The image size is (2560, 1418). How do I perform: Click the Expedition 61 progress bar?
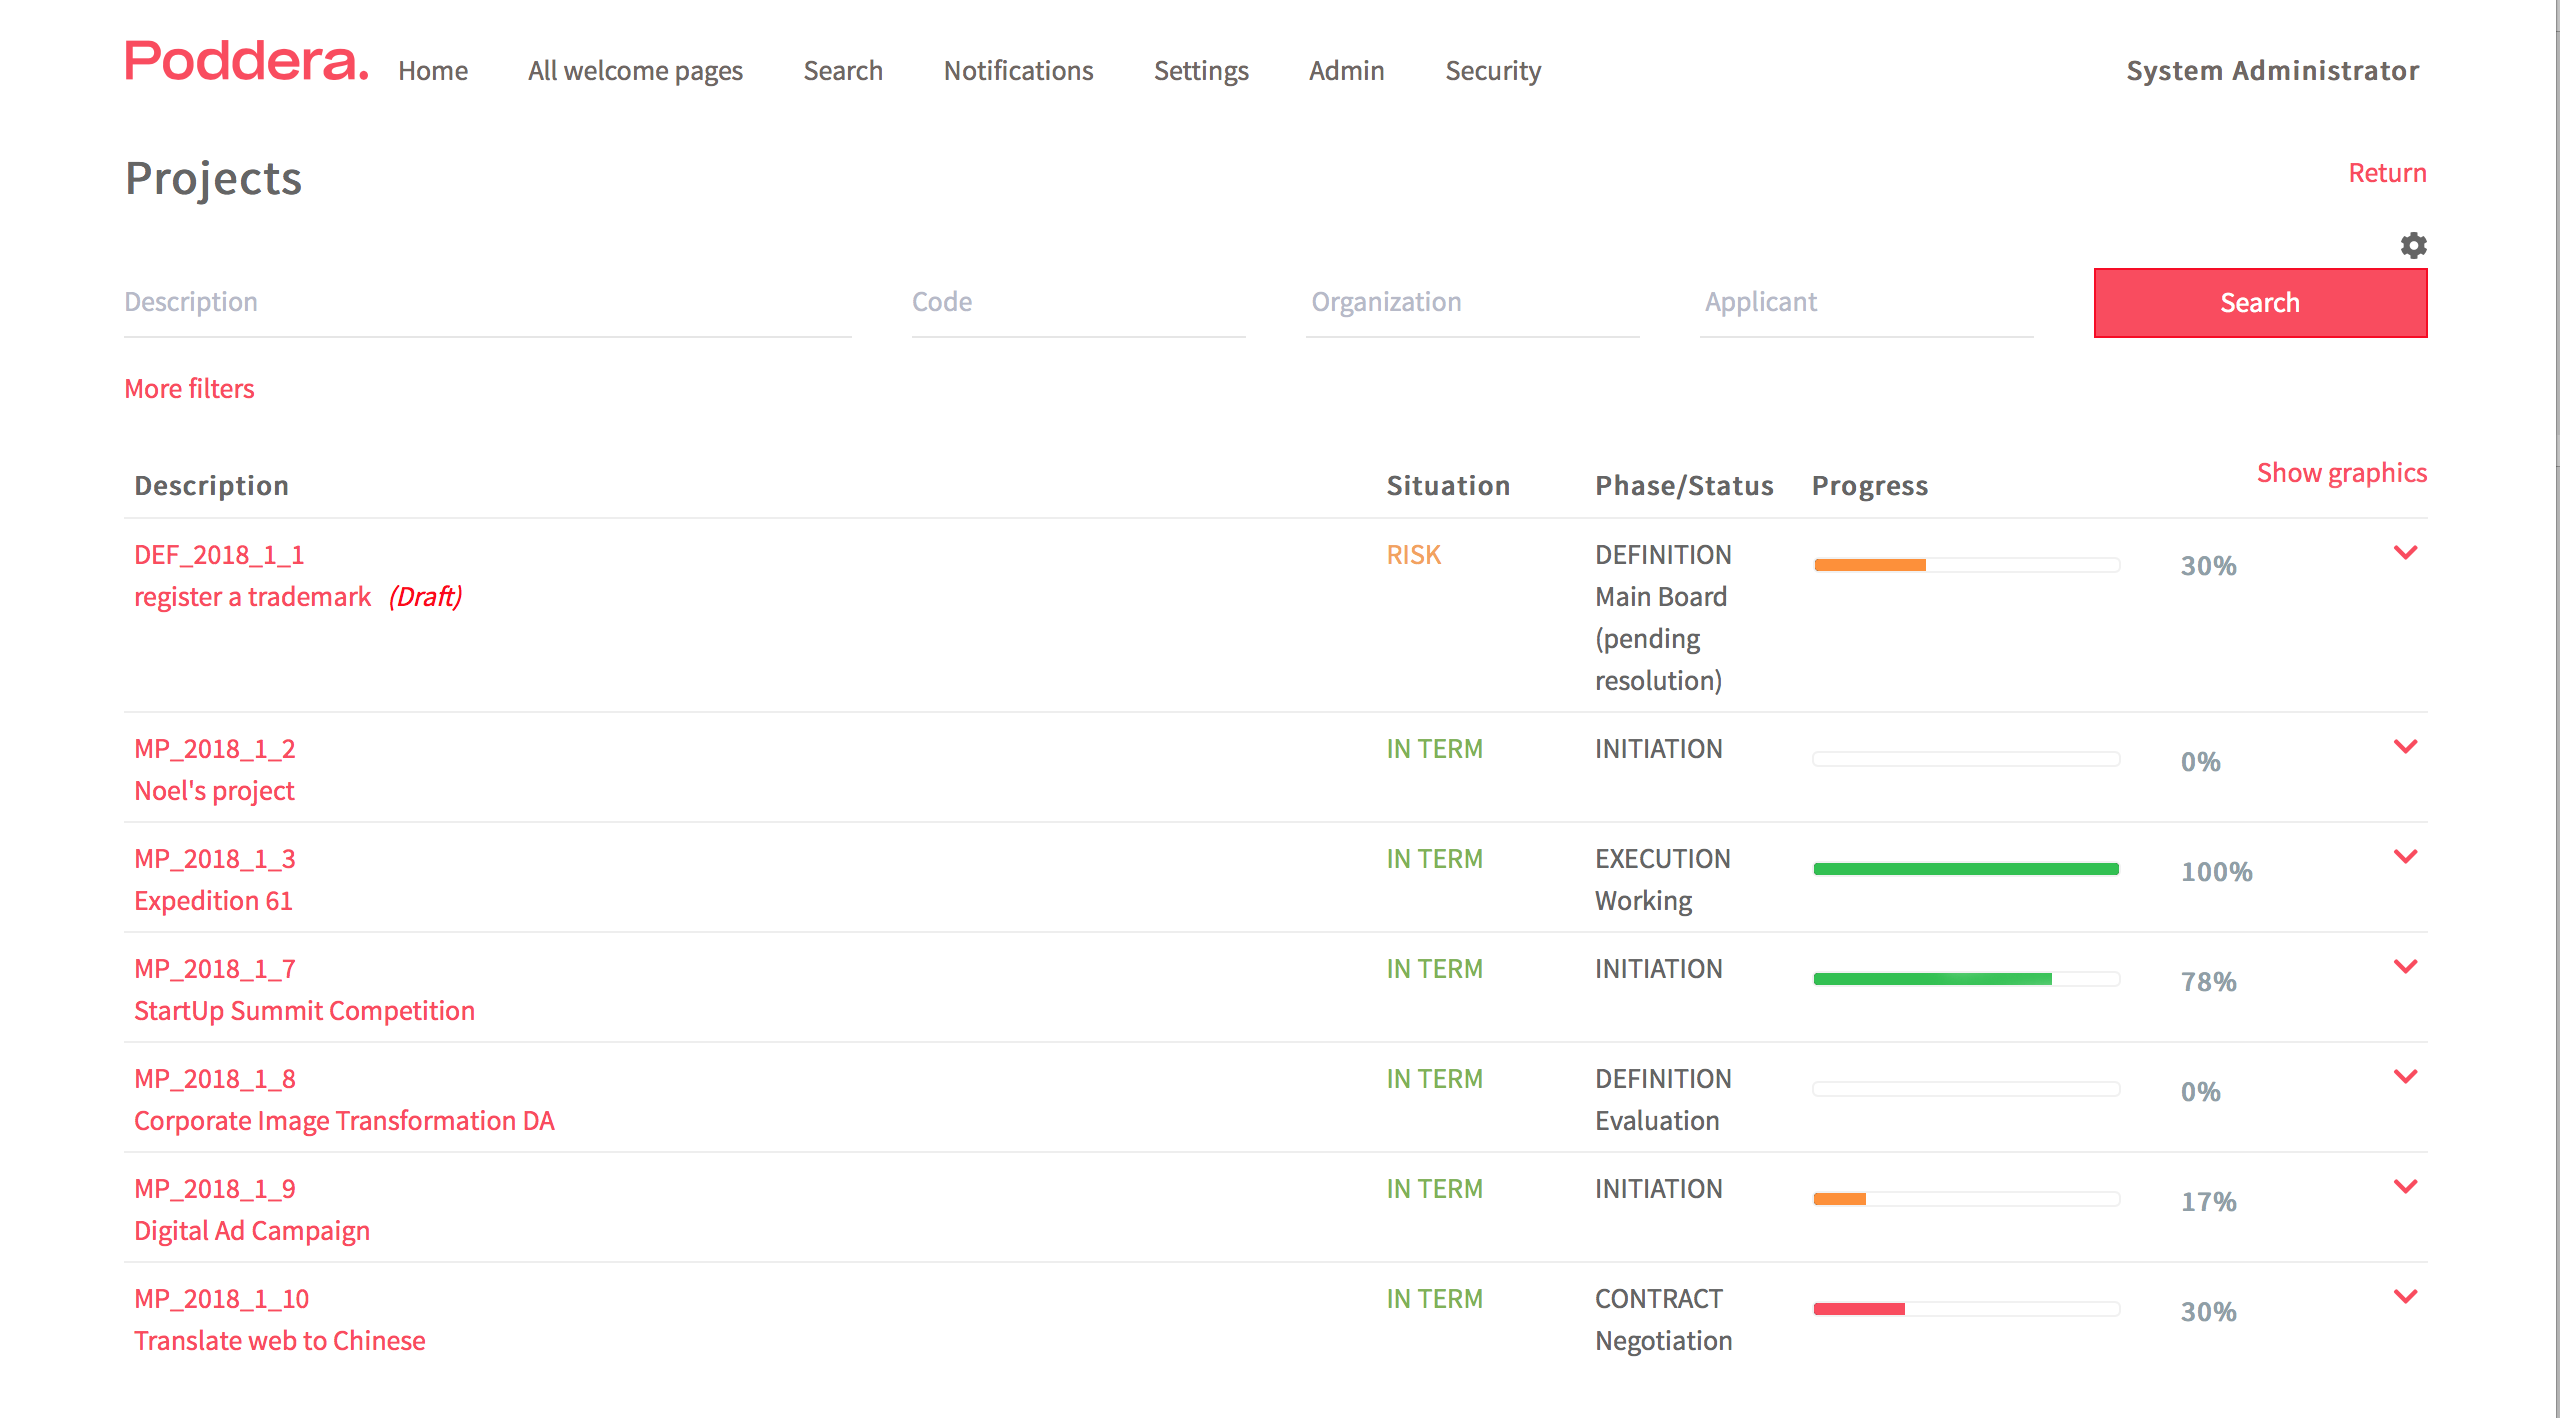point(1965,869)
